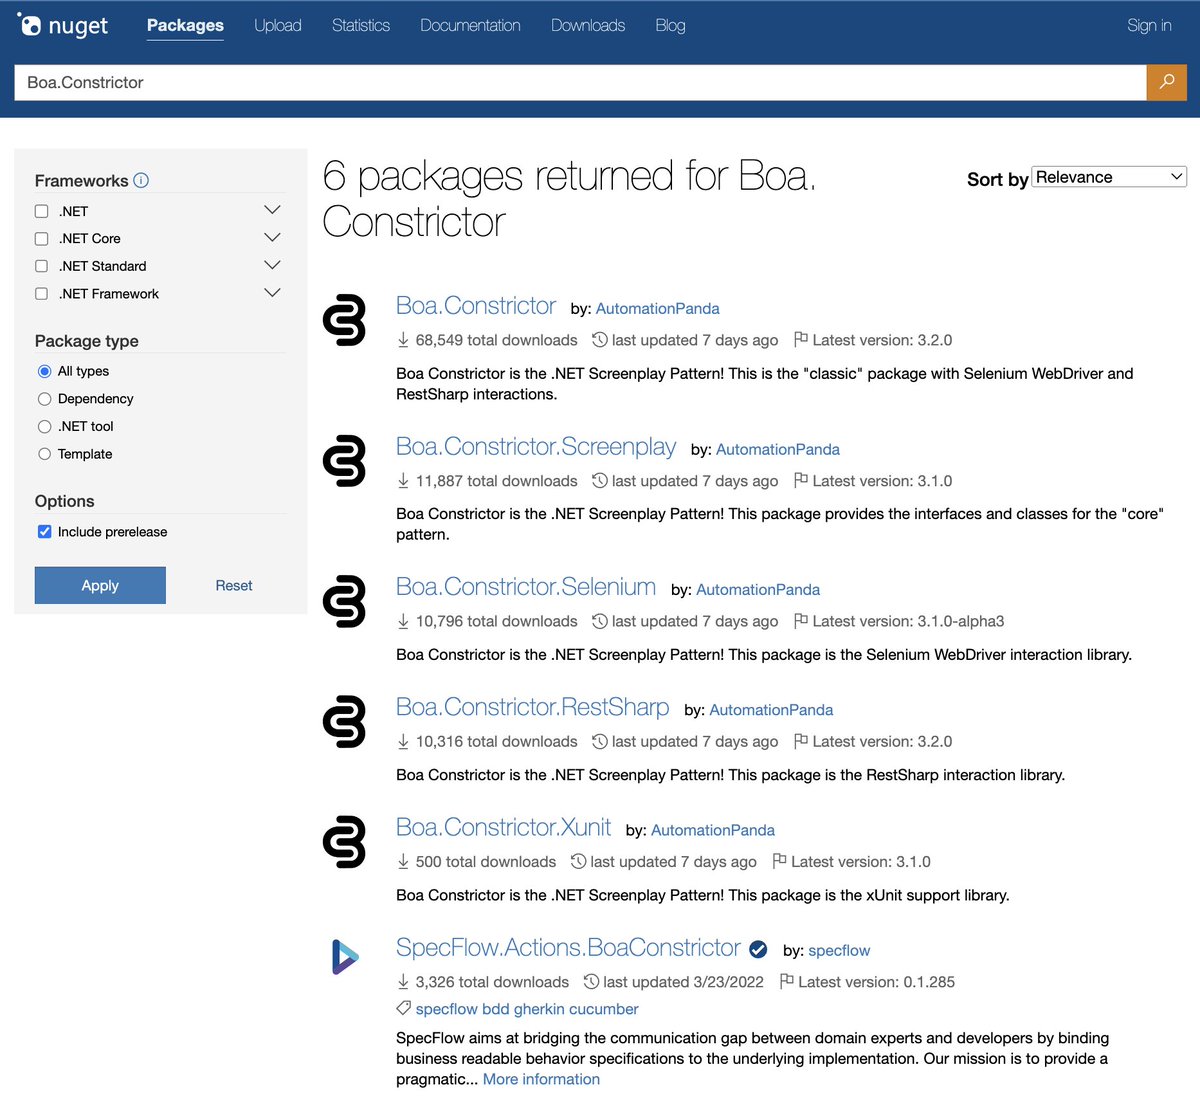Click flag icon beside Latest version: 3.2.0 of Boa.Constrictor
1200x1105 pixels.
(x=801, y=340)
